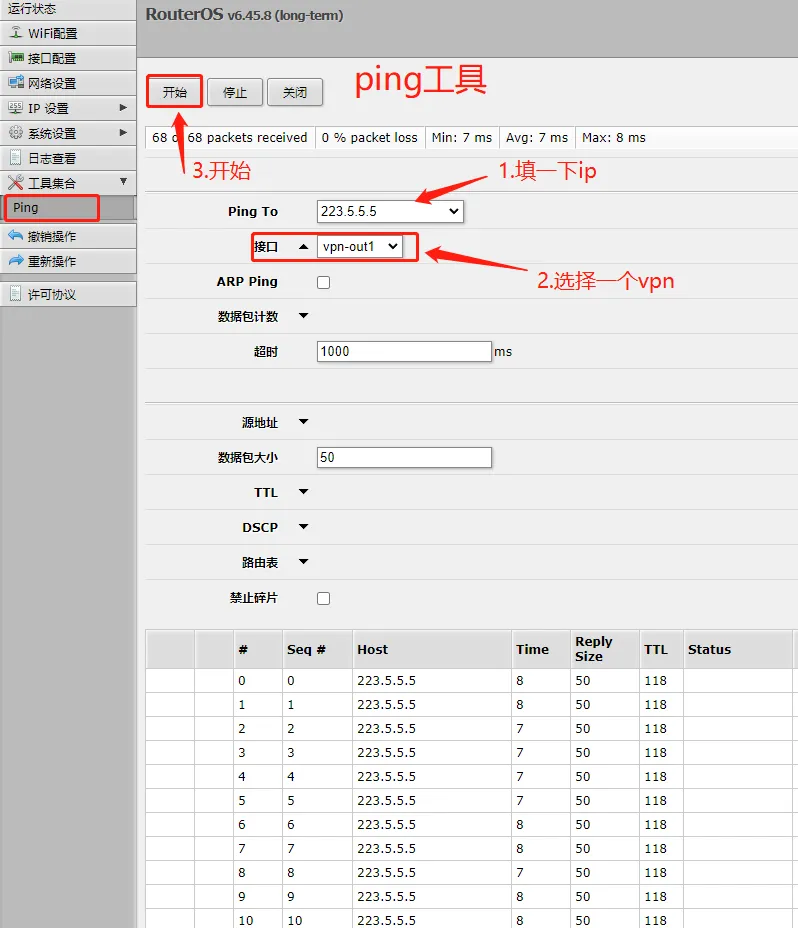
Task: Click the 开始 start button
Action: tap(175, 92)
